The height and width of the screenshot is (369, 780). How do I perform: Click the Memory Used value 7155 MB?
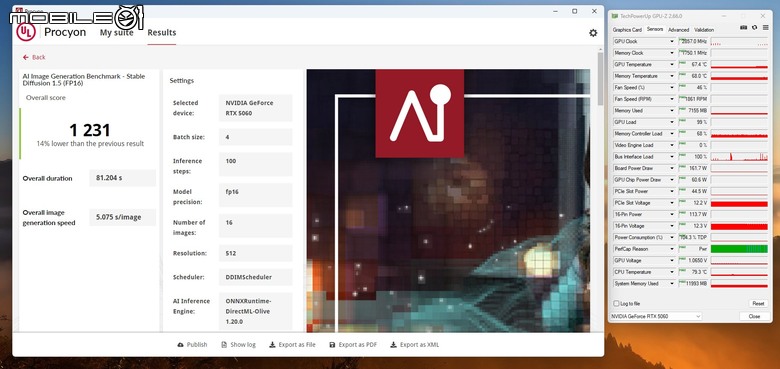pyautogui.click(x=693, y=110)
